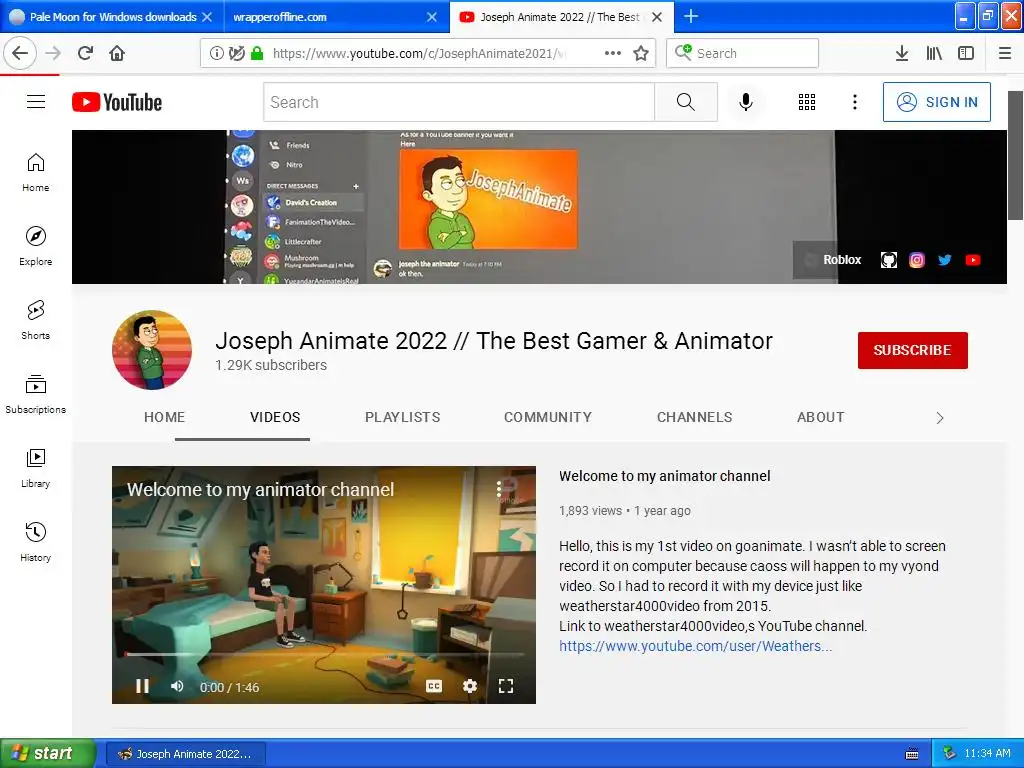Toggle closed captions on trailer video
The image size is (1024, 768).
pos(434,686)
